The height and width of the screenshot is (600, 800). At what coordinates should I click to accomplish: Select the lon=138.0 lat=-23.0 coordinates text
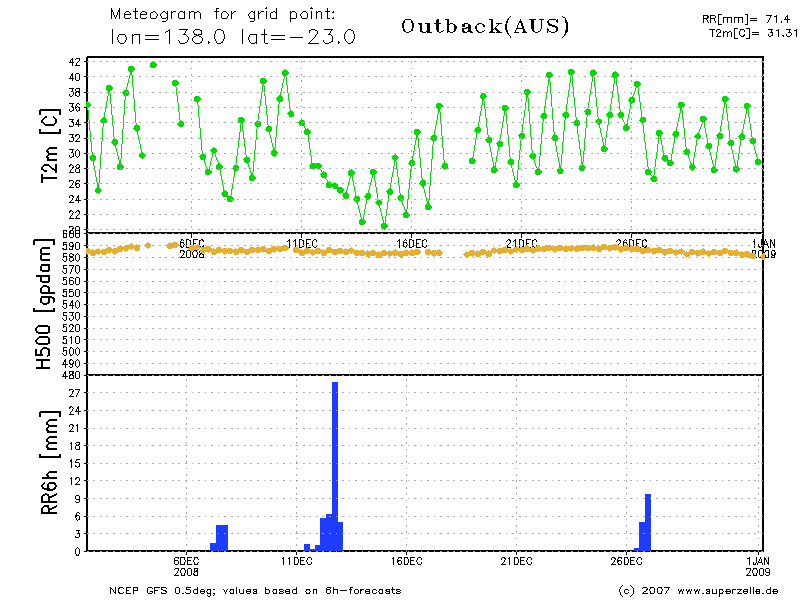point(233,38)
